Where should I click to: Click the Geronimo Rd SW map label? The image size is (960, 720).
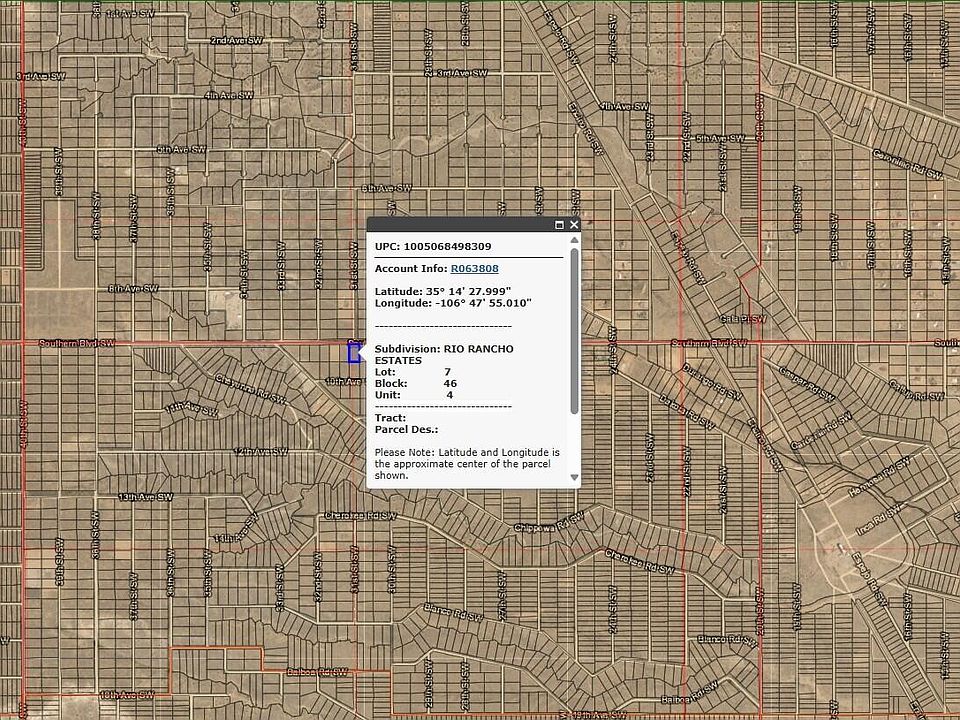tap(908, 164)
